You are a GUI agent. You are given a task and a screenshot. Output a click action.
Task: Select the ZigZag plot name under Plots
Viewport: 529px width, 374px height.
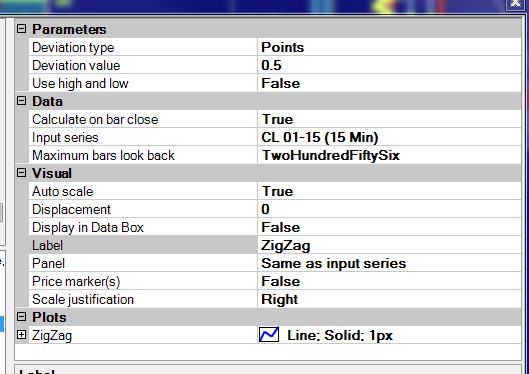[x=52, y=336]
